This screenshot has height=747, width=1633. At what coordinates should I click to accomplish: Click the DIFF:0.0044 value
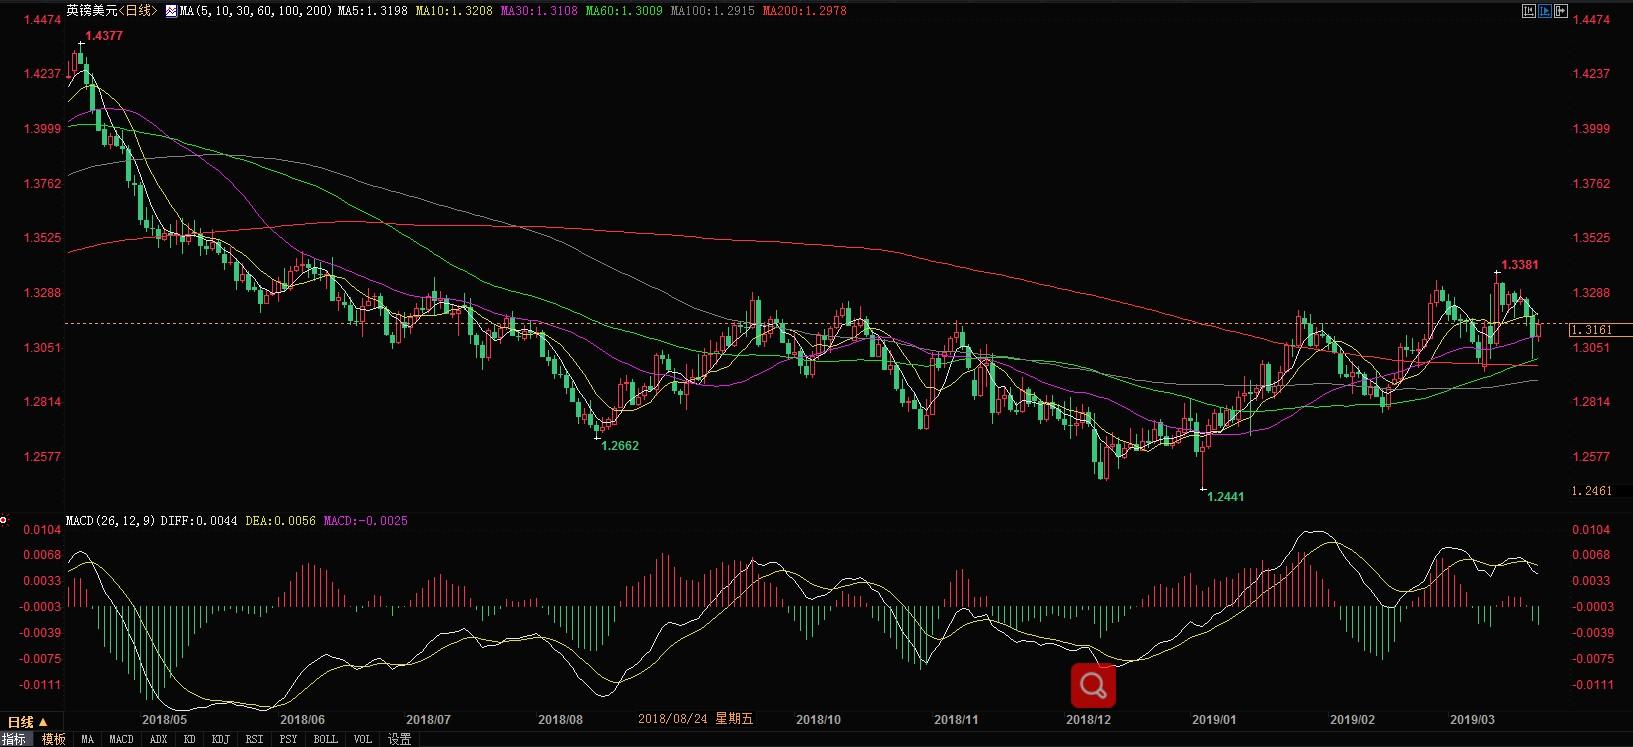click(x=199, y=521)
